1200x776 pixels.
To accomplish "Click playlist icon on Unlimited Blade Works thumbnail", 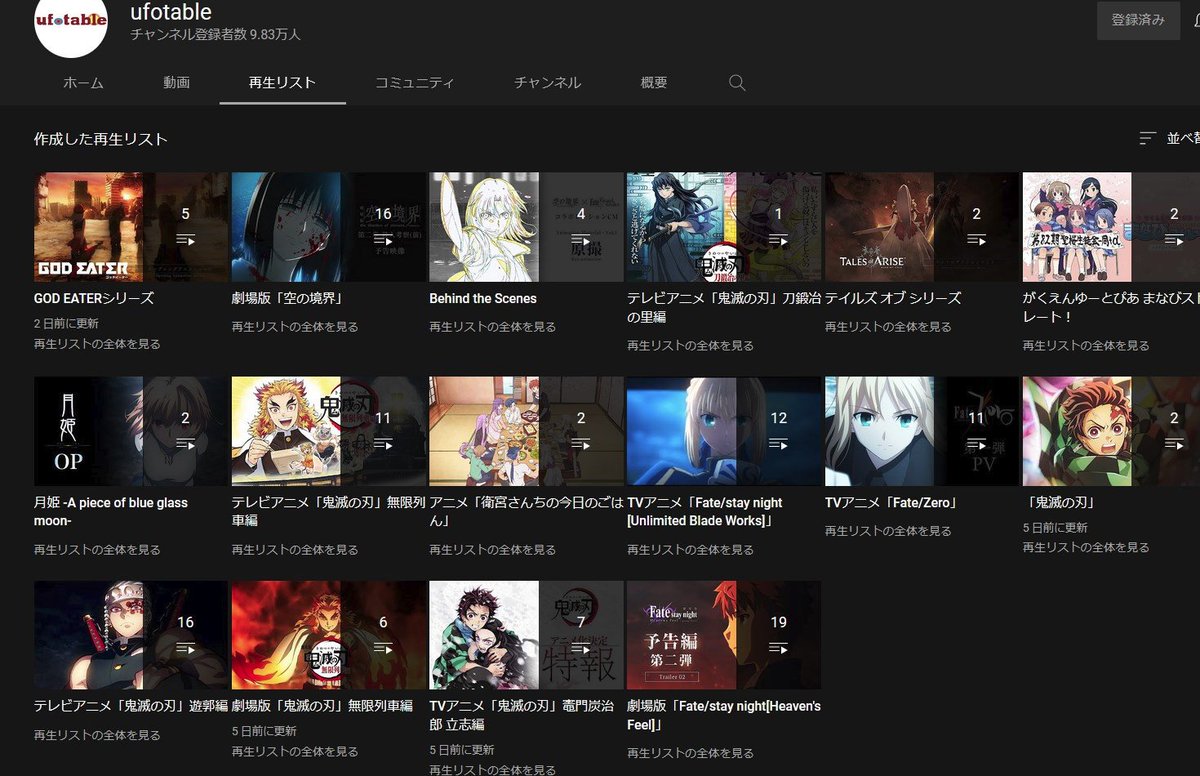I will tap(779, 444).
